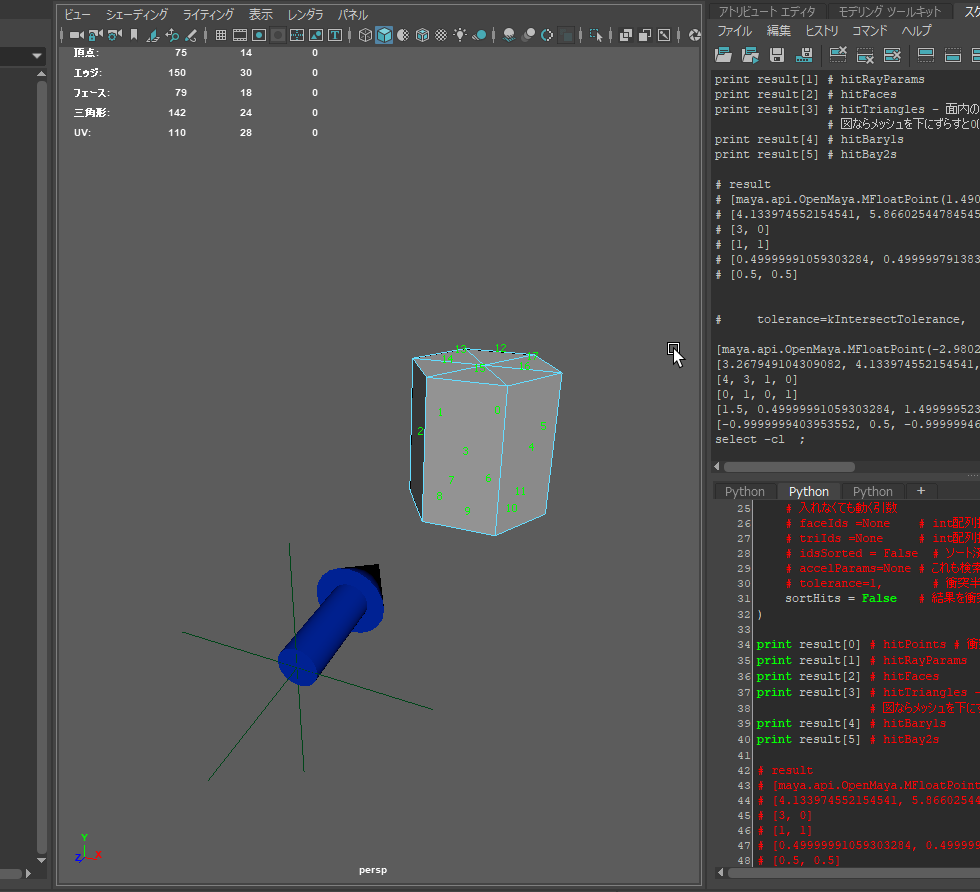Enable smooth shade all display

coord(384,35)
